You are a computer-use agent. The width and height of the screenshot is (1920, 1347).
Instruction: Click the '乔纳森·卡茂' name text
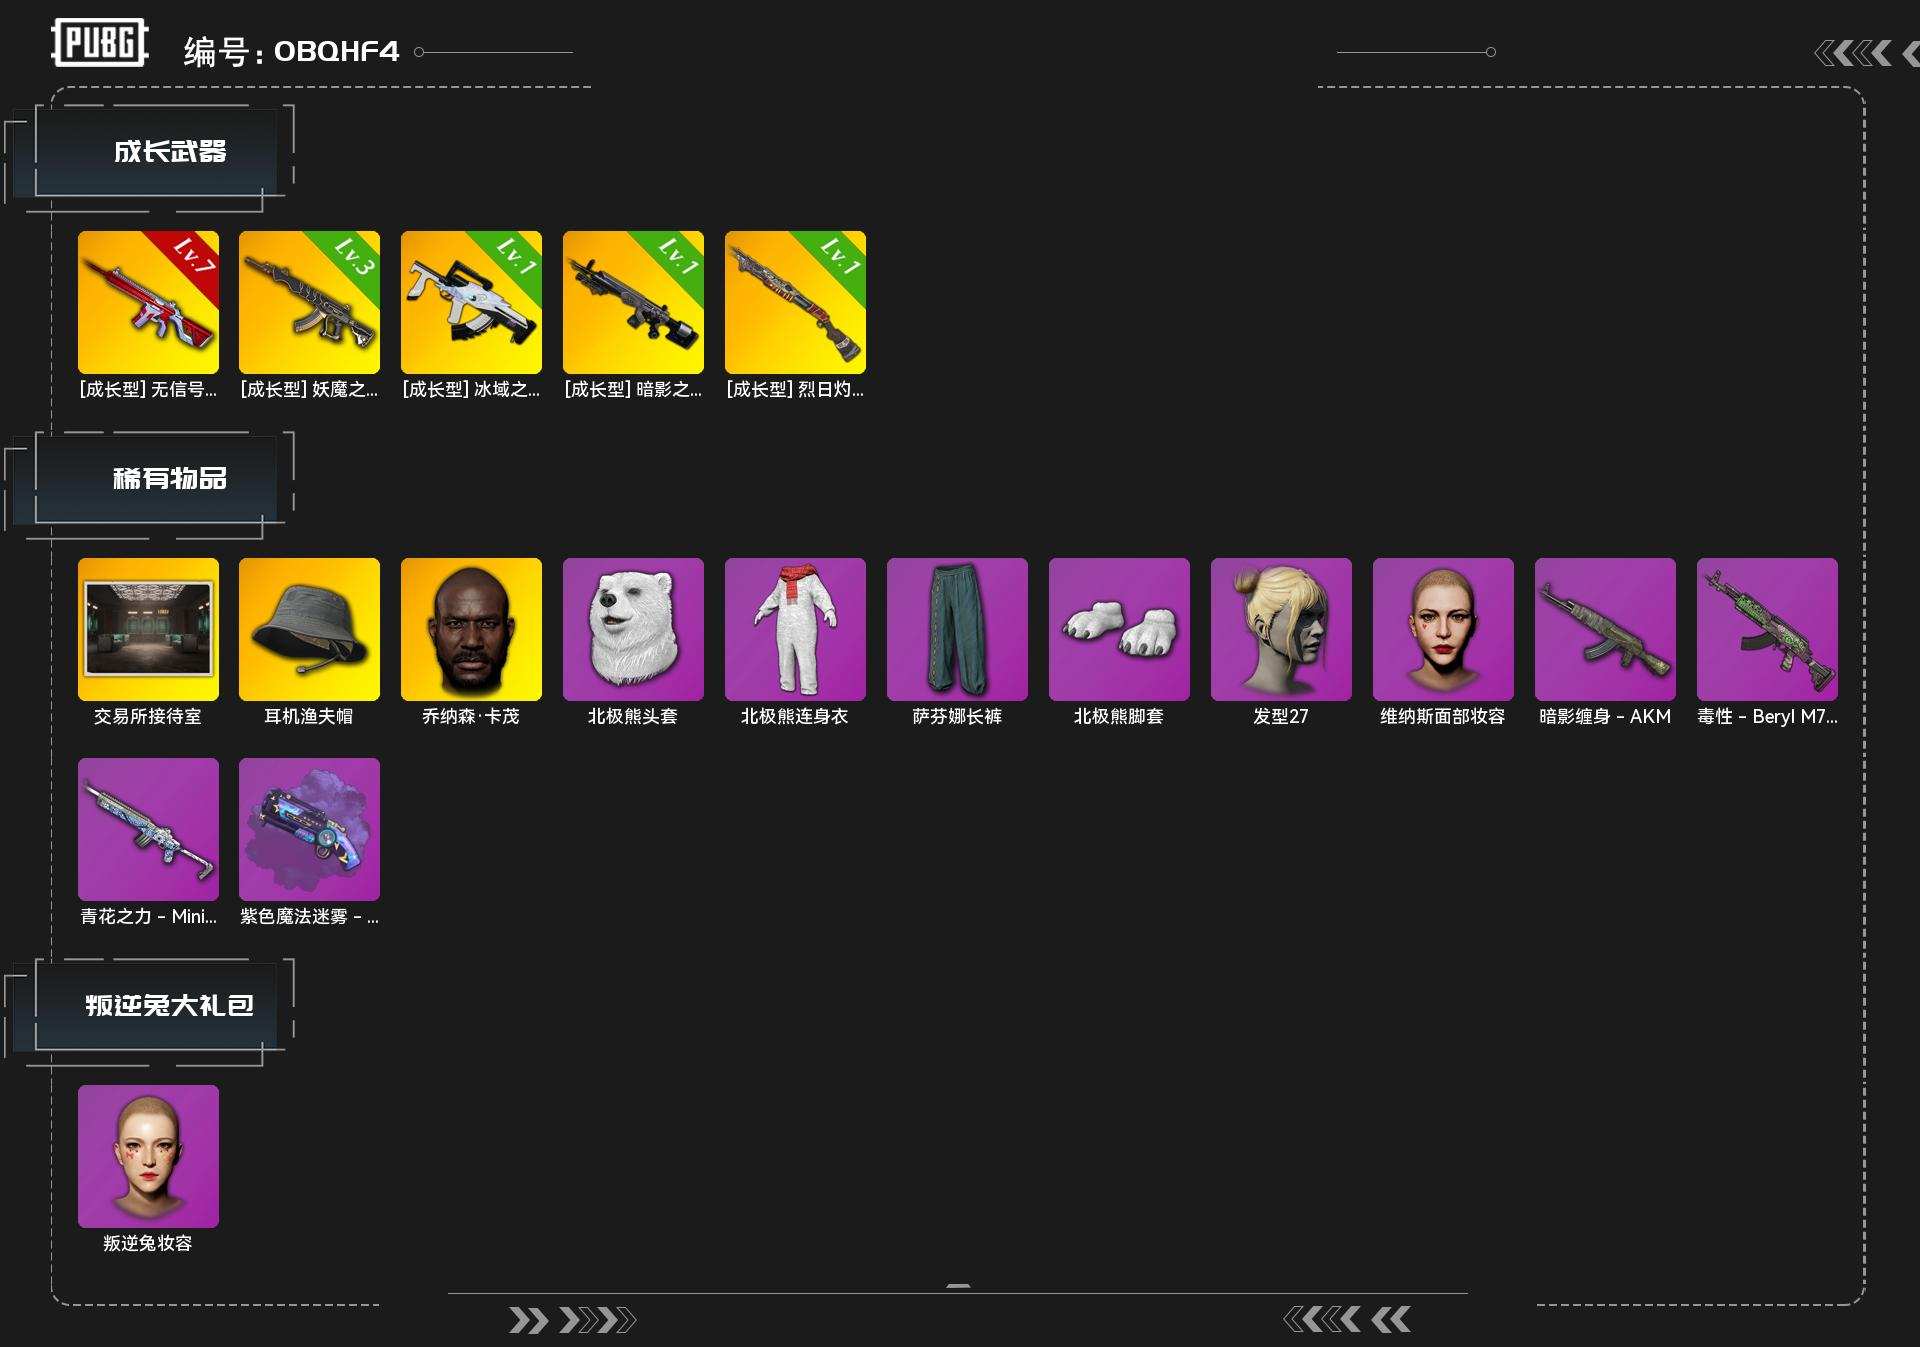point(471,716)
